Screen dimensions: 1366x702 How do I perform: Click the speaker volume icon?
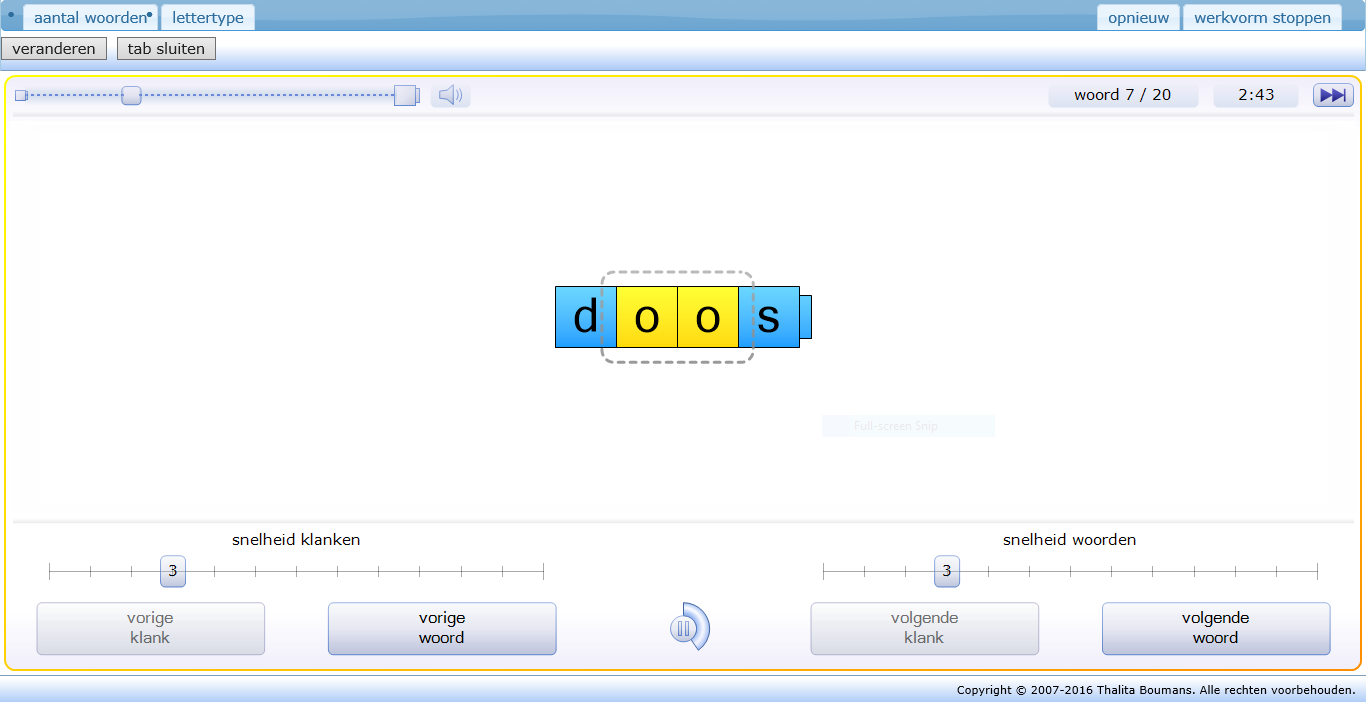coord(450,96)
